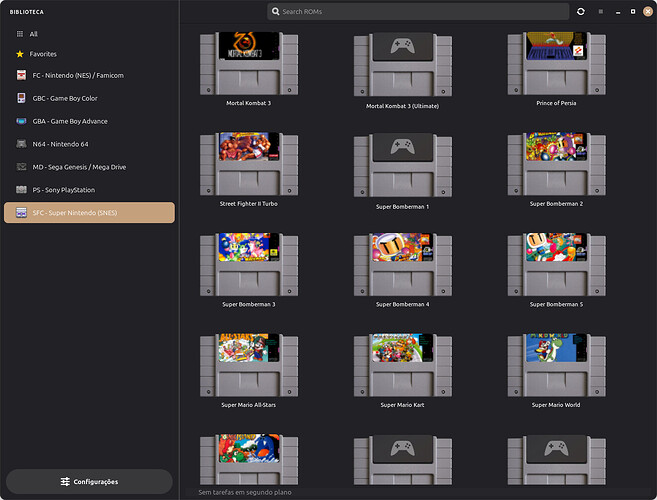Click 'Sem tarefas em segundo plano' status text
This screenshot has width=657, height=500.
(245, 492)
